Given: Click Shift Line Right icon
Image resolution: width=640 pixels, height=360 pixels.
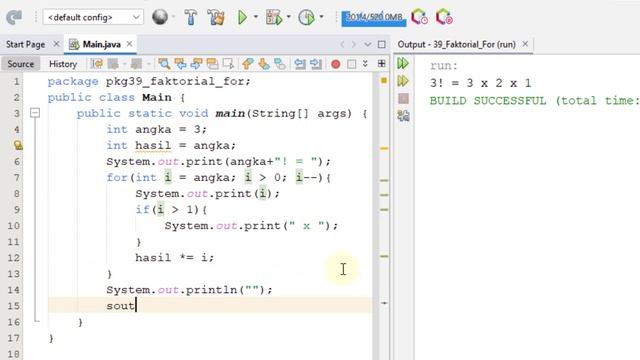Looking at the screenshot, I should point(316,64).
